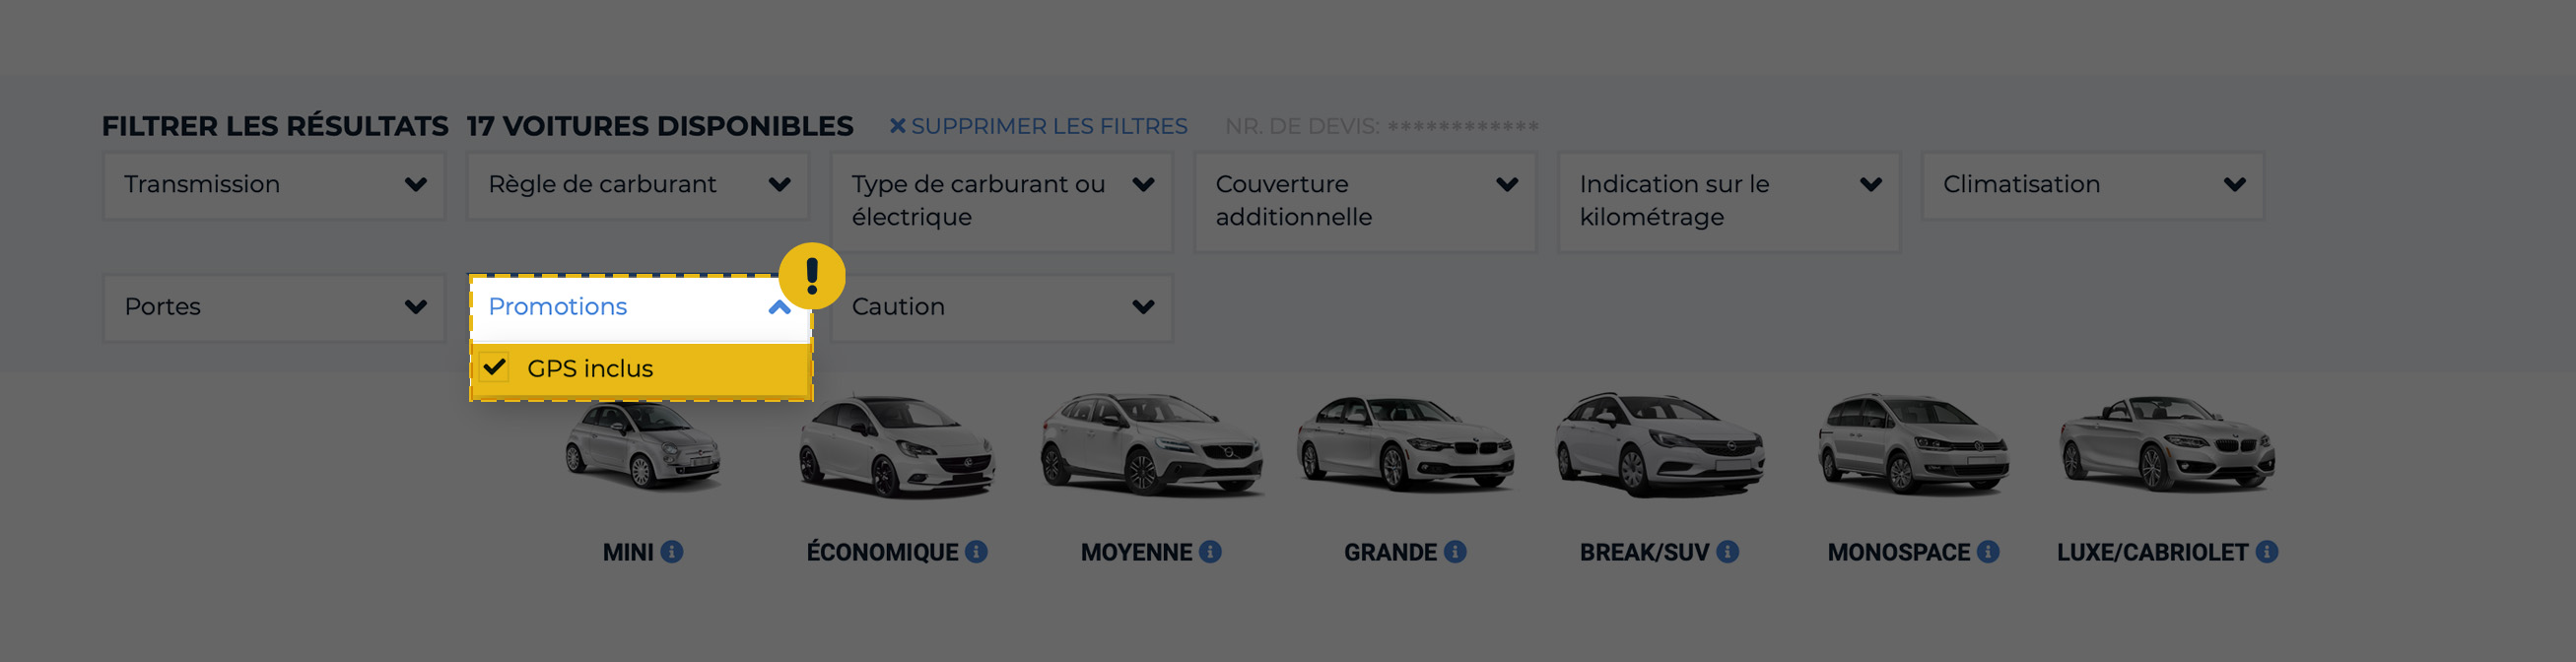2576x662 pixels.
Task: Select the Luxe/Cabriolet car image
Action: point(2166,445)
